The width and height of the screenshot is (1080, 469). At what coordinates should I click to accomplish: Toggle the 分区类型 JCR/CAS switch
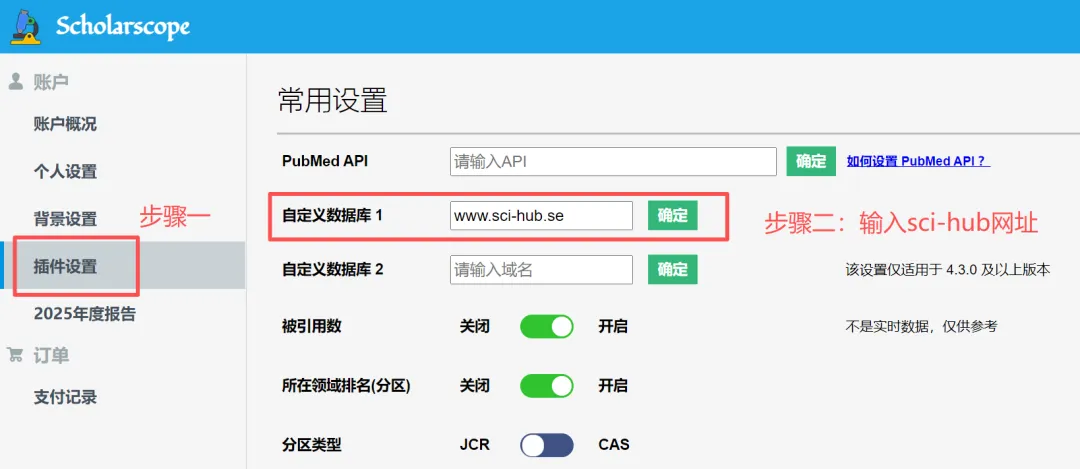coord(546,445)
